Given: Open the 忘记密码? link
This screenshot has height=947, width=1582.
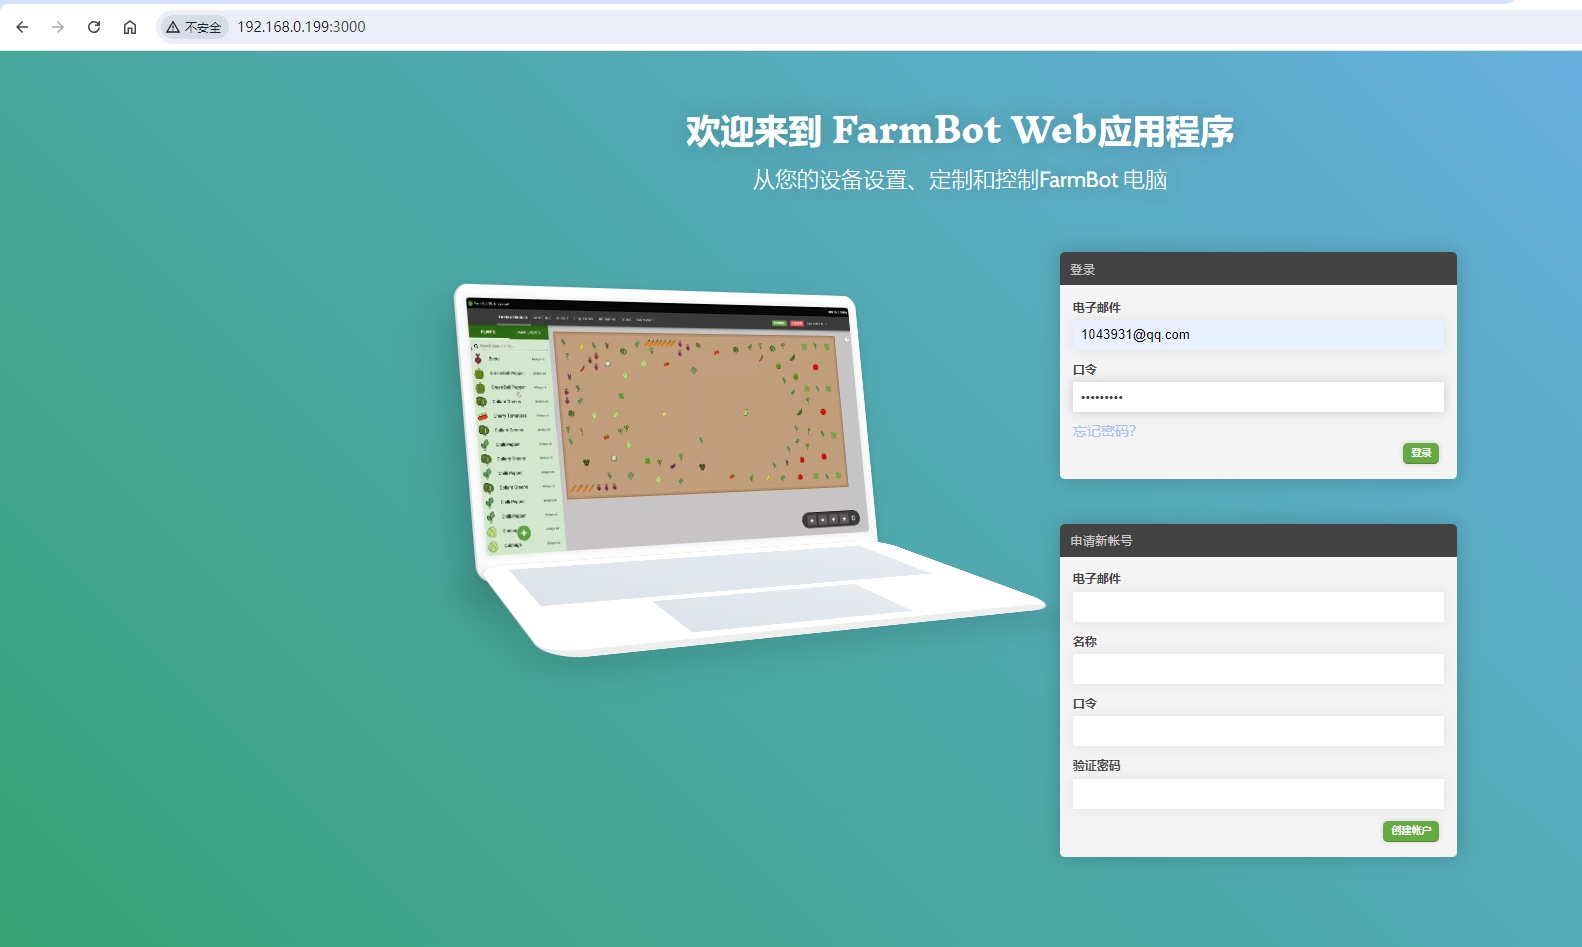Looking at the screenshot, I should click(x=1104, y=431).
